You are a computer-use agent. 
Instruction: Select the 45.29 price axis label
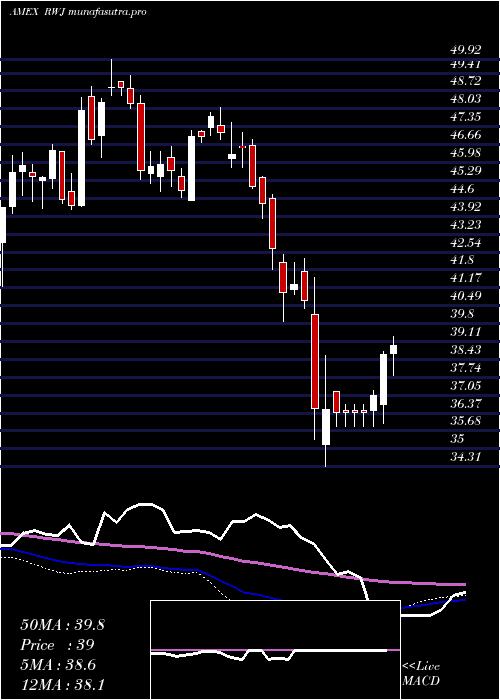[466, 171]
